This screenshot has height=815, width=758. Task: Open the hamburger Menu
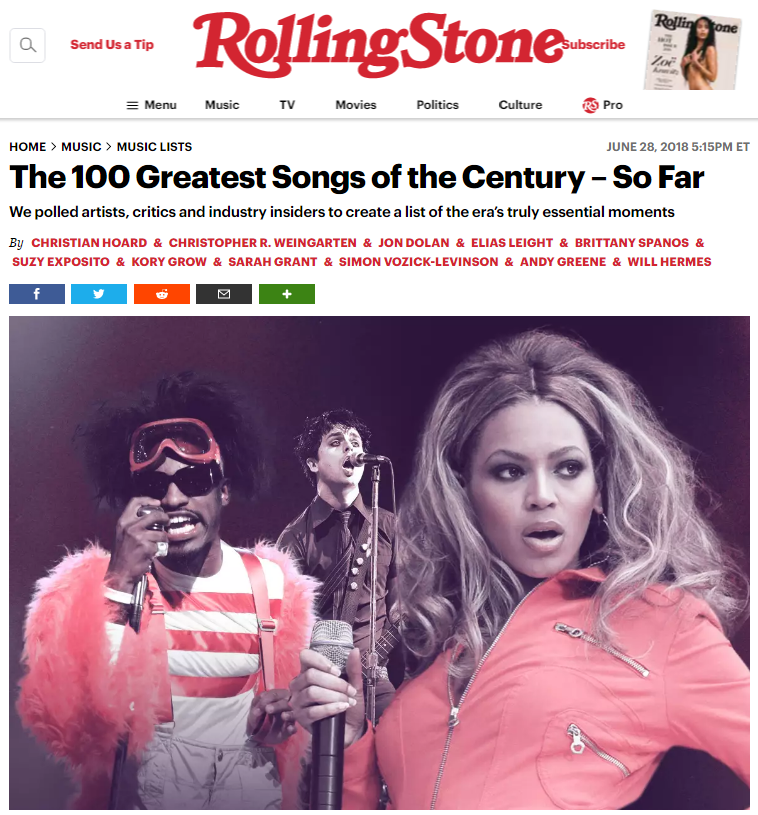point(152,105)
